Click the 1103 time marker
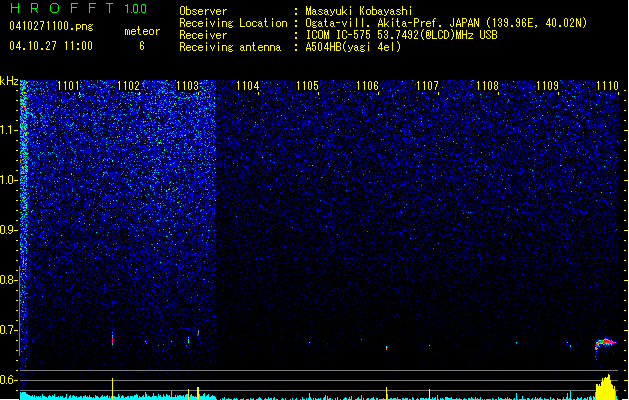629x400 pixels. (187, 86)
